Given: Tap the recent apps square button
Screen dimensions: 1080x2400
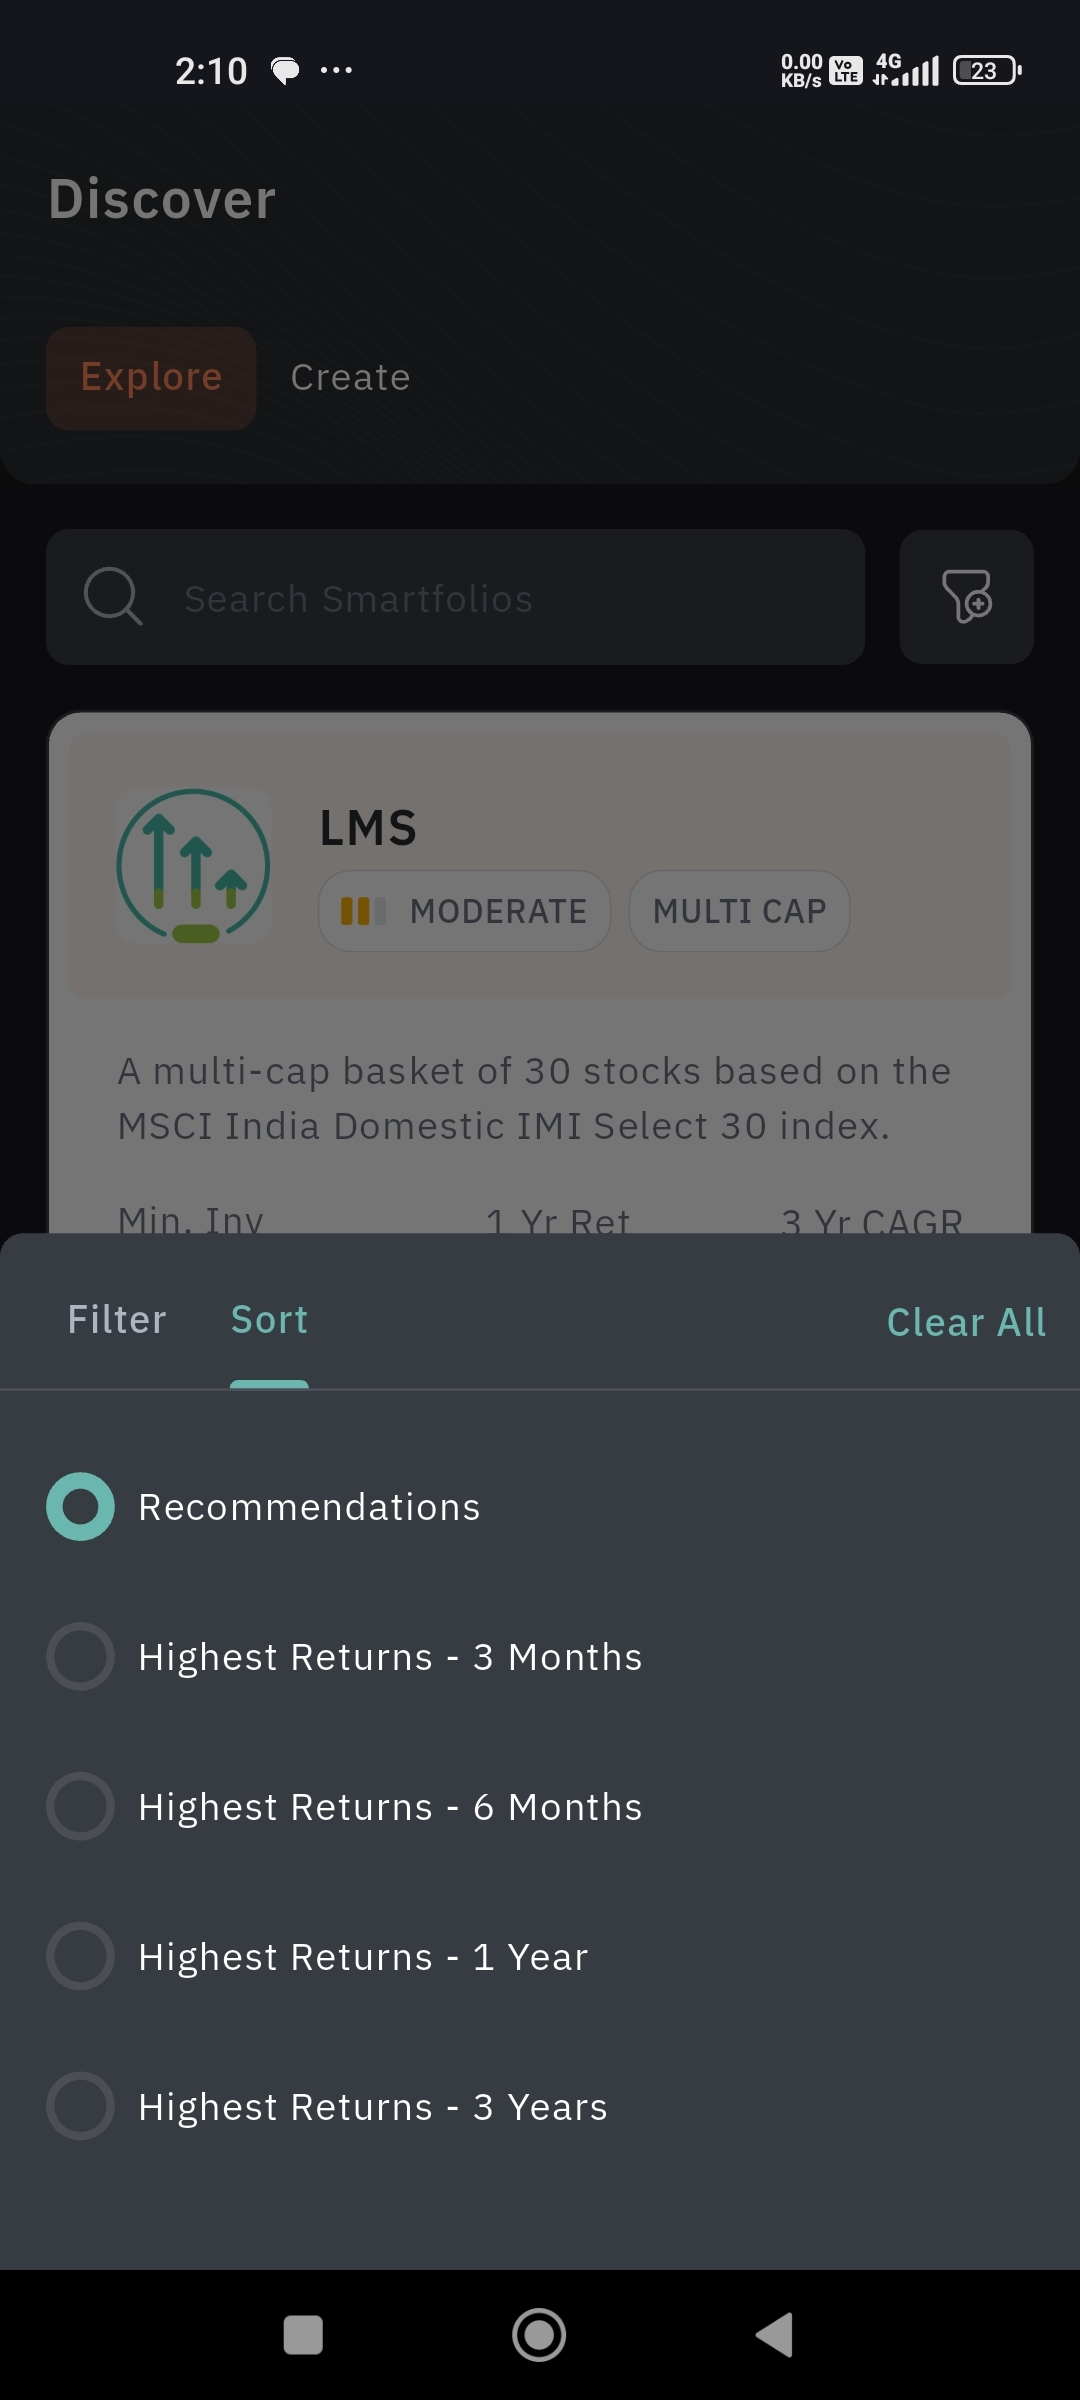Looking at the screenshot, I should (303, 2335).
